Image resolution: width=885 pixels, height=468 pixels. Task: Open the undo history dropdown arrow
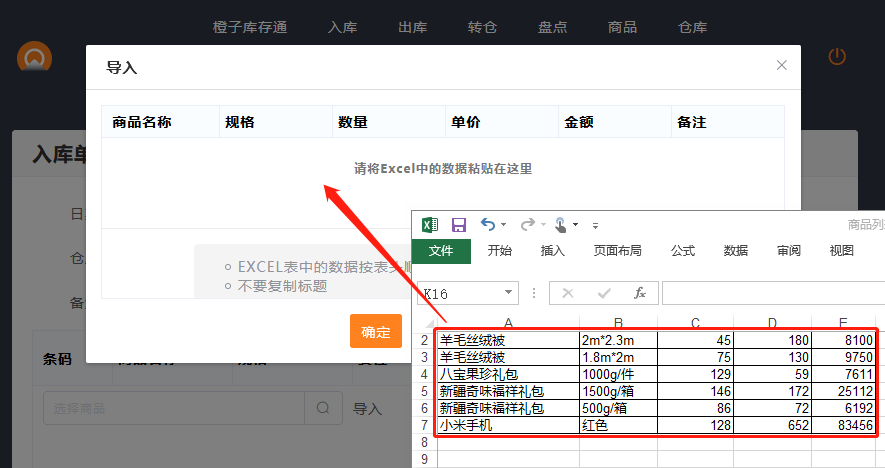503,225
